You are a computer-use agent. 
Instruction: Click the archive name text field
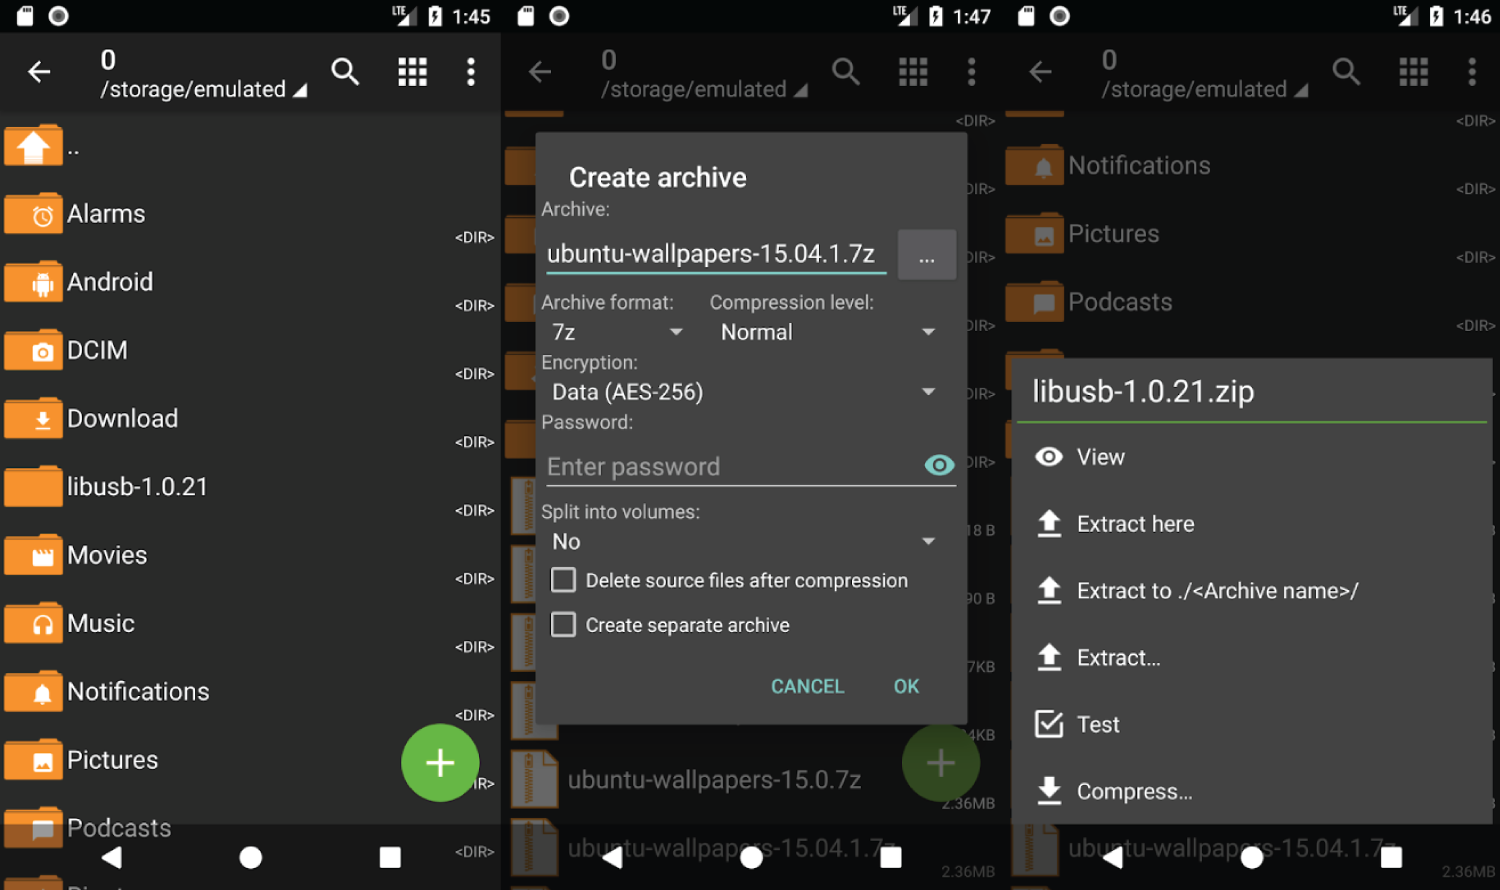coord(716,254)
